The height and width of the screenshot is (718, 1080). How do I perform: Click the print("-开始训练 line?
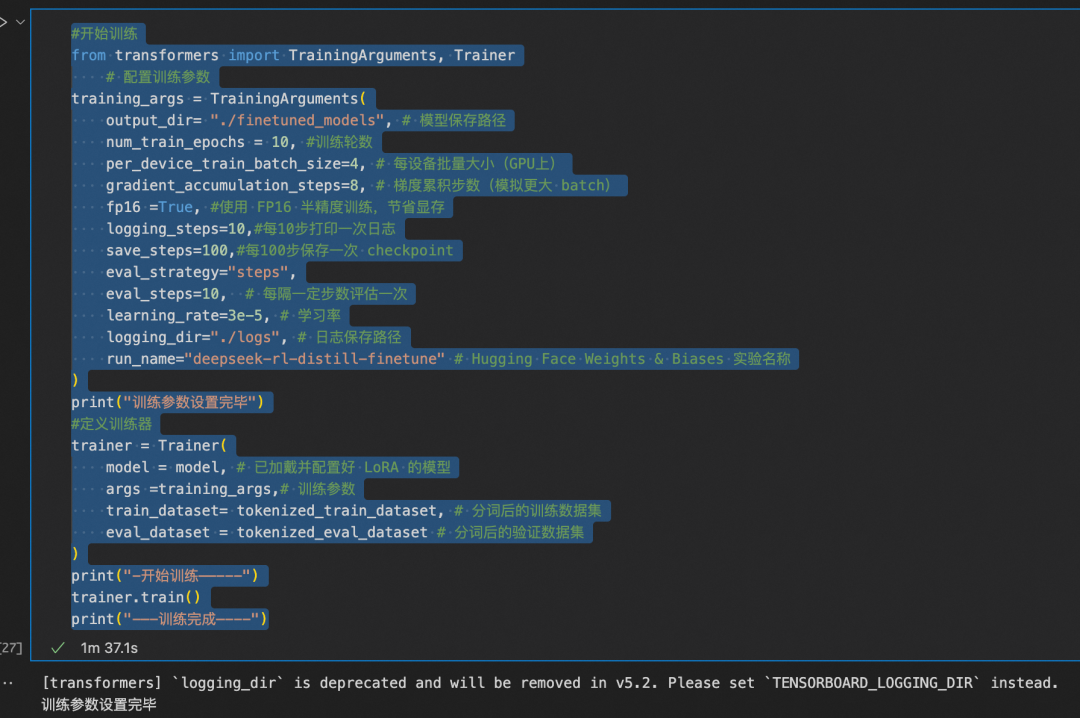coord(165,575)
